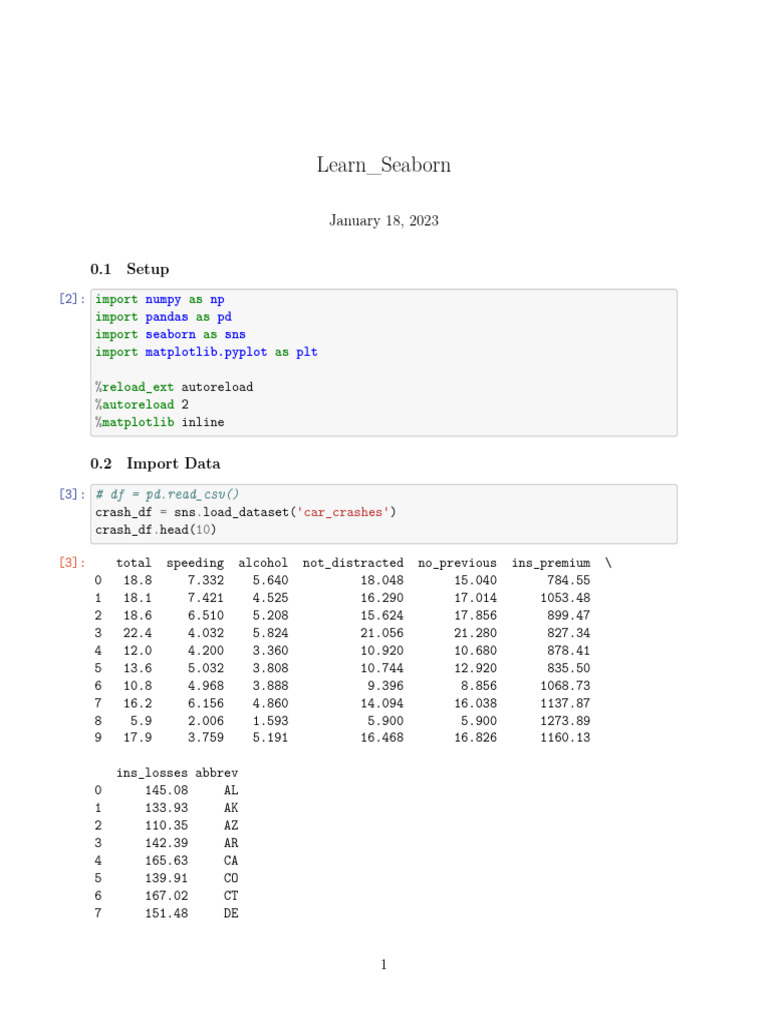
Task: Click ins_losses value 145.08
Action: [x=167, y=790]
